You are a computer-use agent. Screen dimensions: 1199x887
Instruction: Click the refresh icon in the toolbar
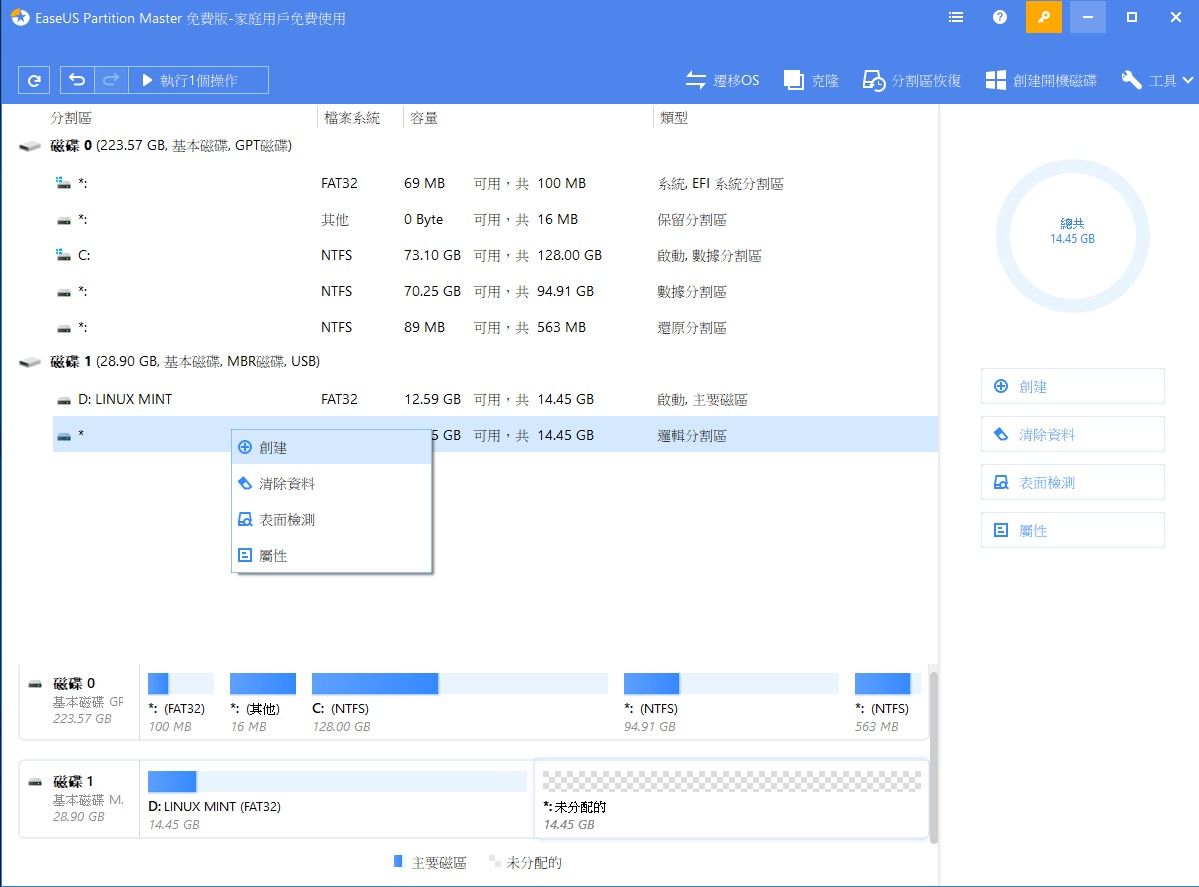tap(34, 81)
